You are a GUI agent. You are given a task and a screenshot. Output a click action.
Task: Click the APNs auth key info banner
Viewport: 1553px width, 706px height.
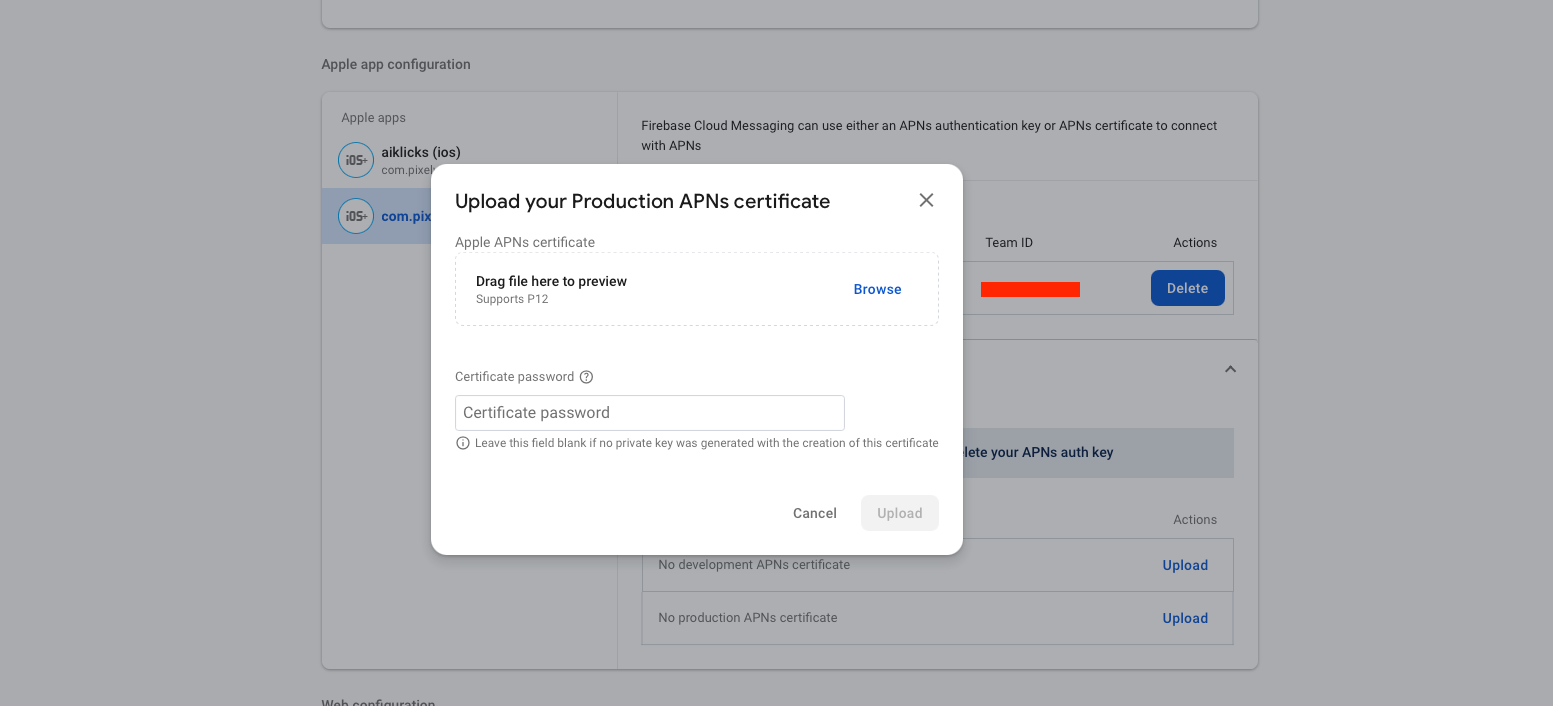click(x=1095, y=453)
